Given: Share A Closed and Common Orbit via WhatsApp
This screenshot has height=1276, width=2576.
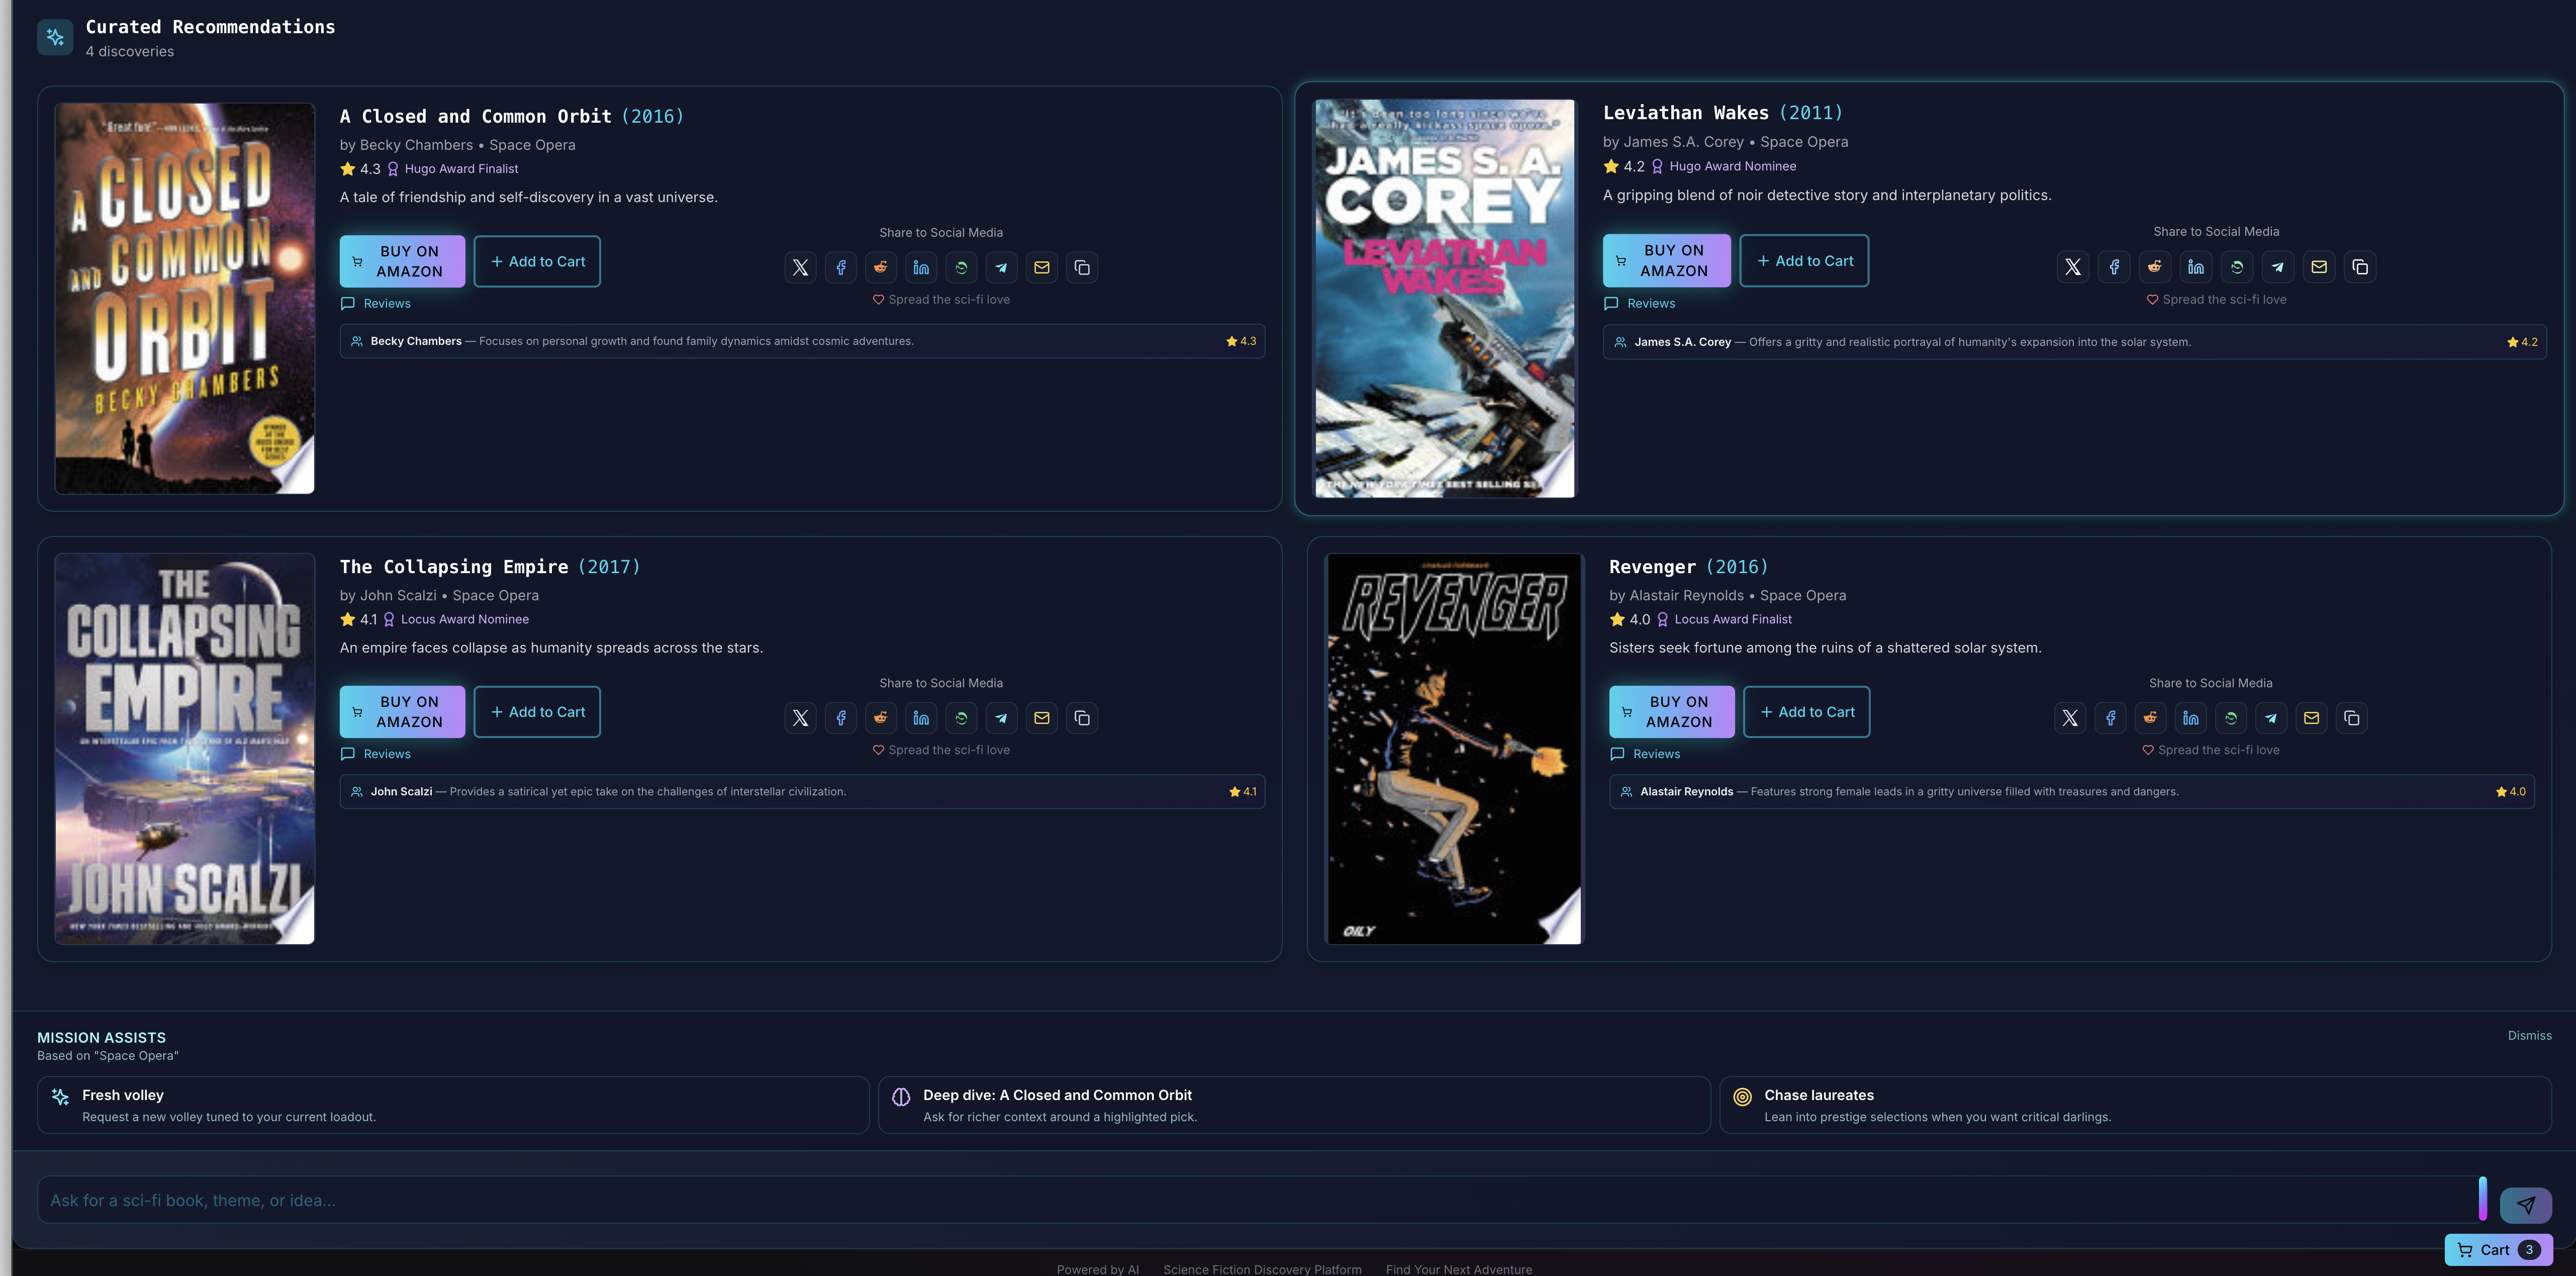Looking at the screenshot, I should 961,267.
